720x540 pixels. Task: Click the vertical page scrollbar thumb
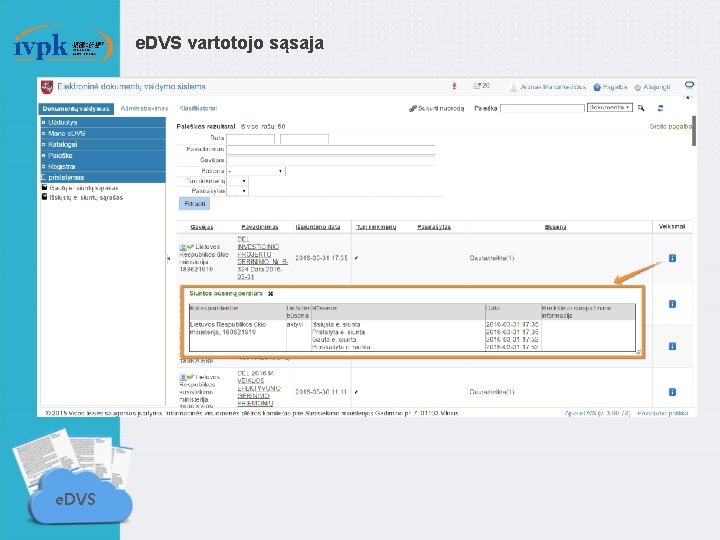click(694, 131)
